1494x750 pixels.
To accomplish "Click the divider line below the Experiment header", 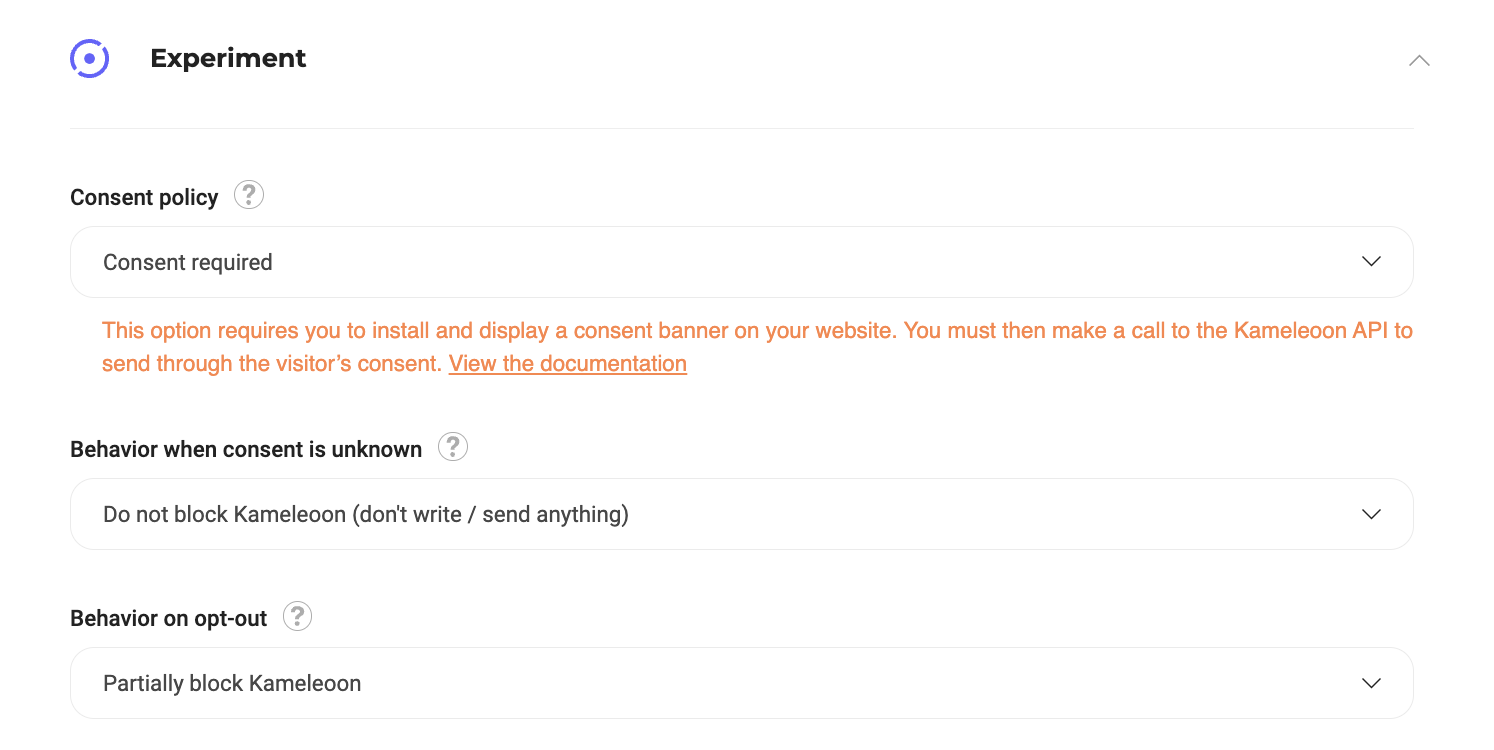I will pyautogui.click(x=740, y=129).
